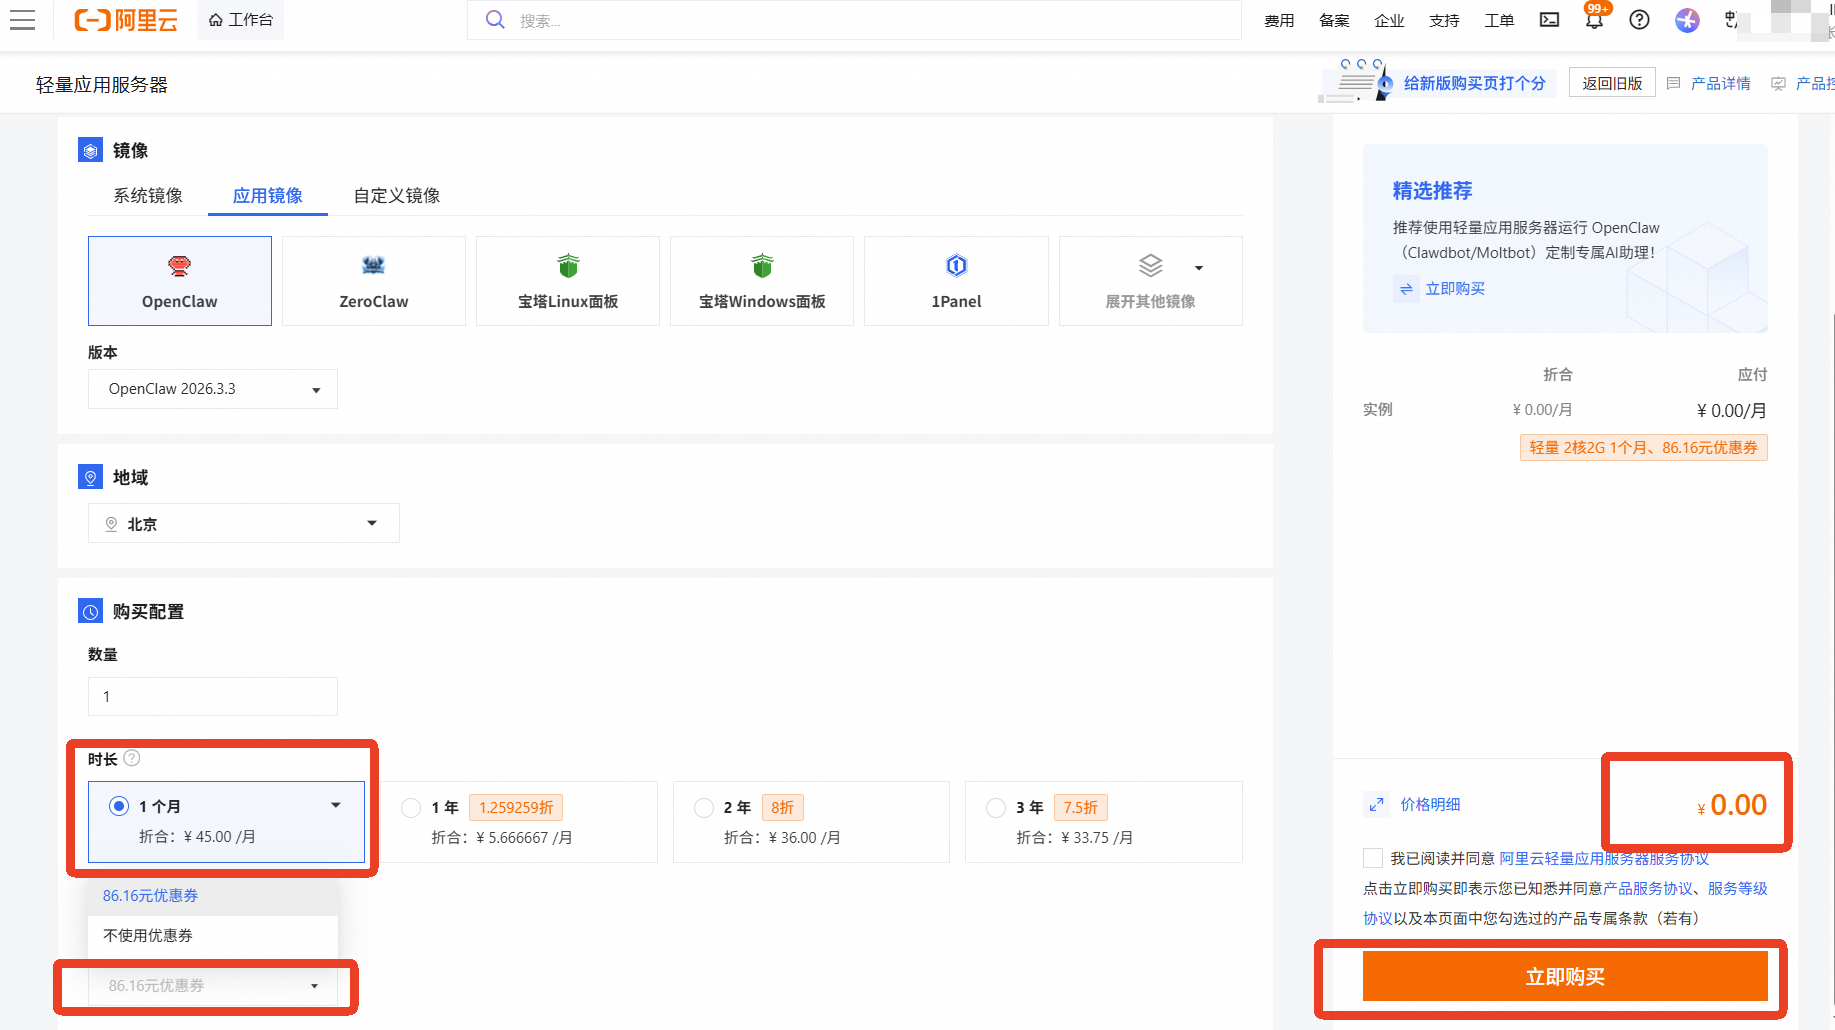
Task: Open the Cloud Shell terminal icon
Action: (x=1549, y=20)
